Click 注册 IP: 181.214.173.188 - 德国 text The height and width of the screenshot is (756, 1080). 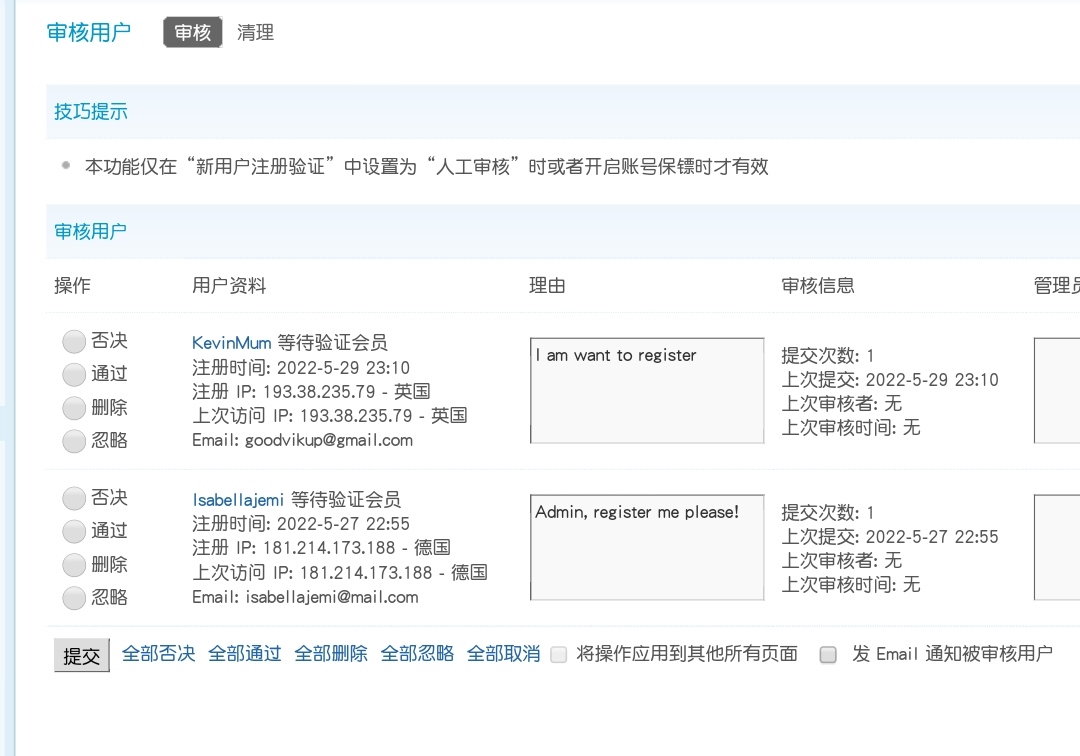pyautogui.click(x=321, y=548)
